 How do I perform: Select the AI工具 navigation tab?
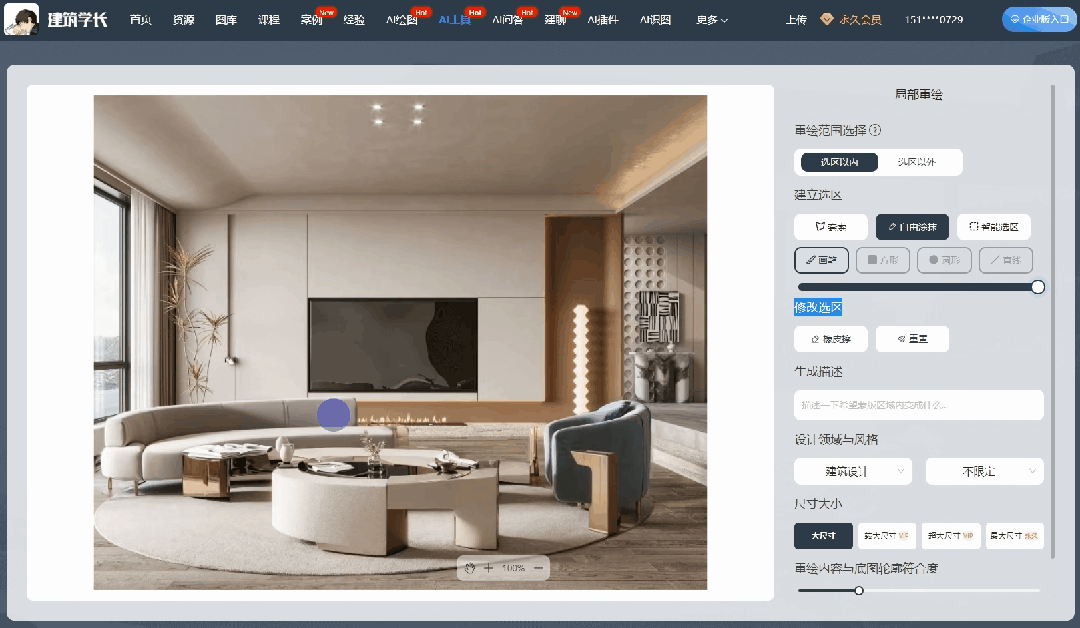pos(455,20)
